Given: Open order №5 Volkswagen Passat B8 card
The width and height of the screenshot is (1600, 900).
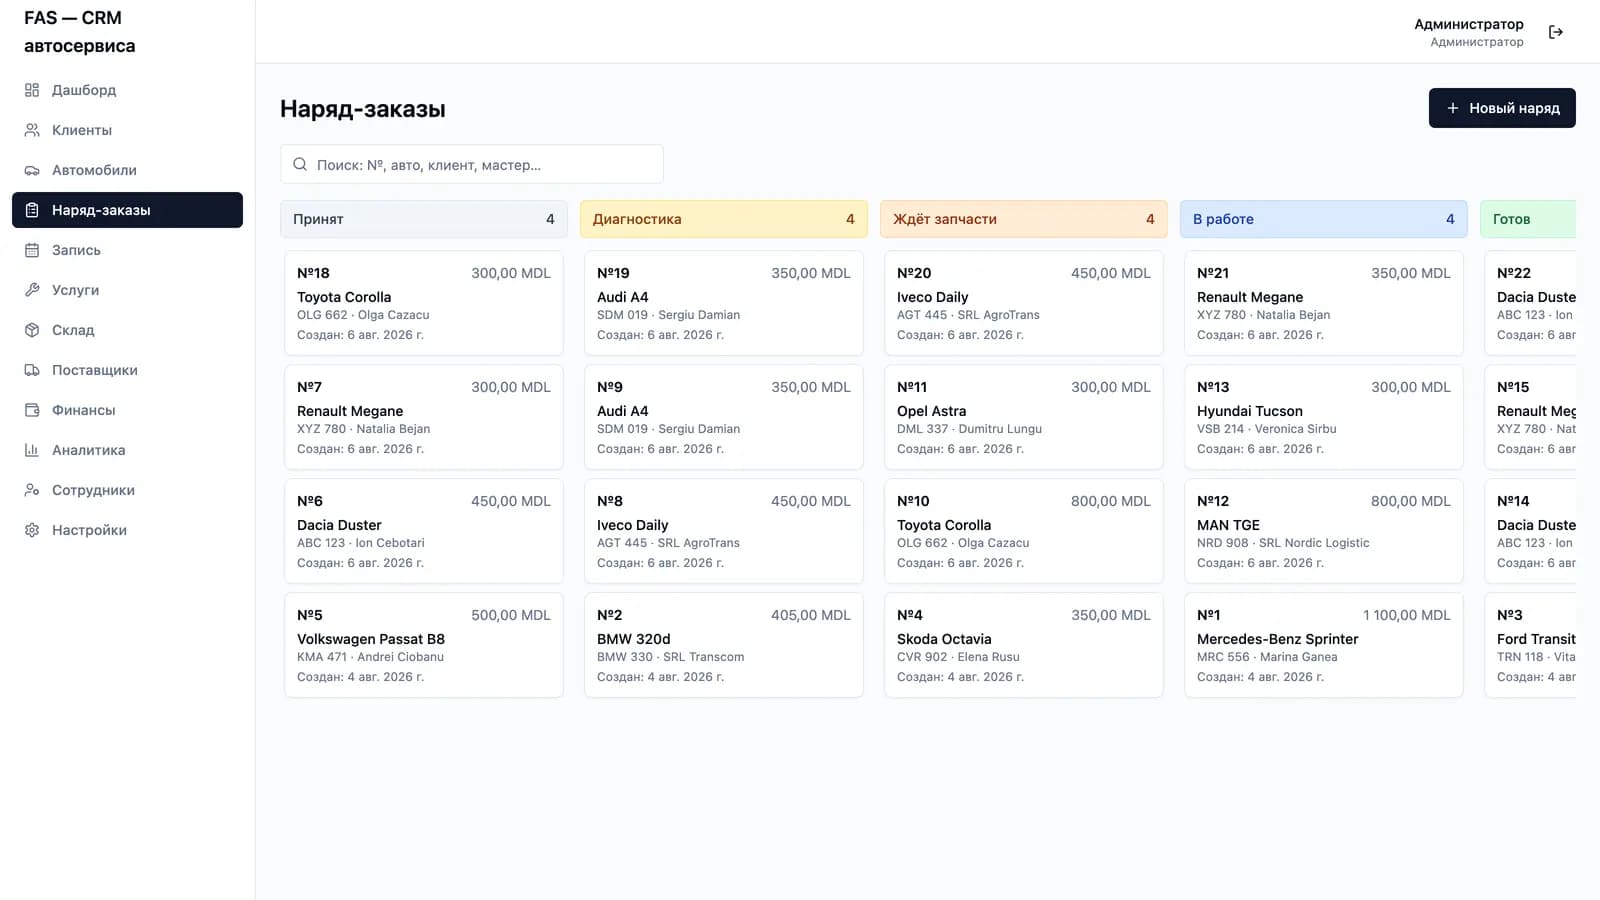Looking at the screenshot, I should [x=424, y=645].
